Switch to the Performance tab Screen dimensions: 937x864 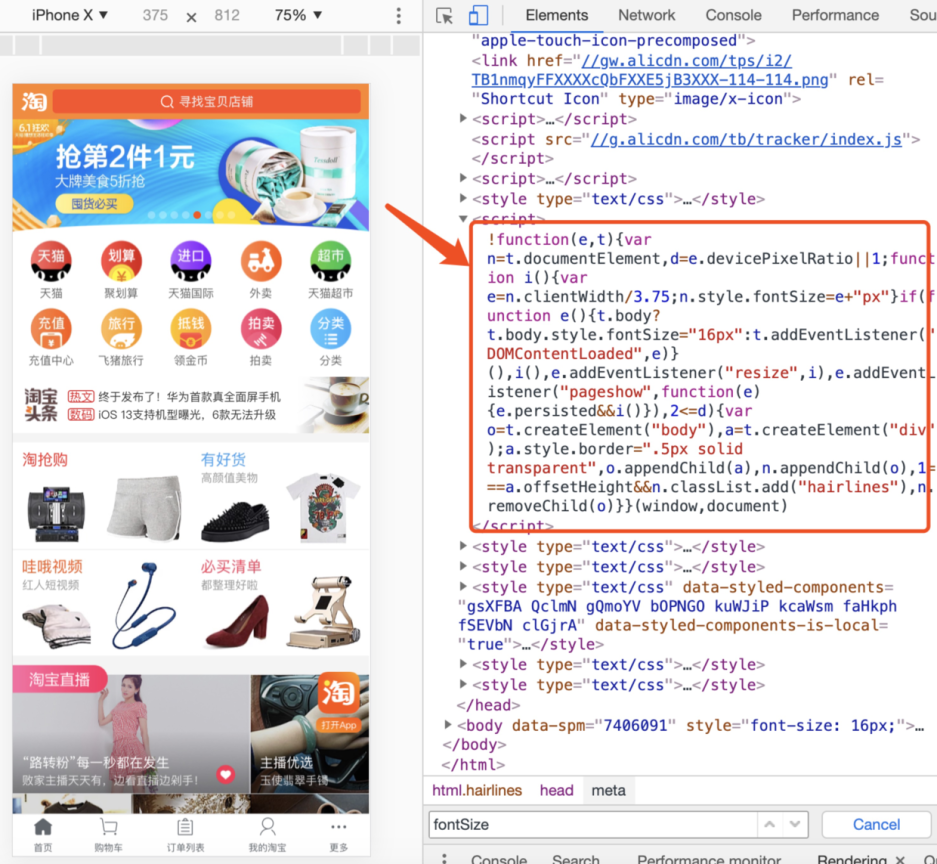click(835, 16)
